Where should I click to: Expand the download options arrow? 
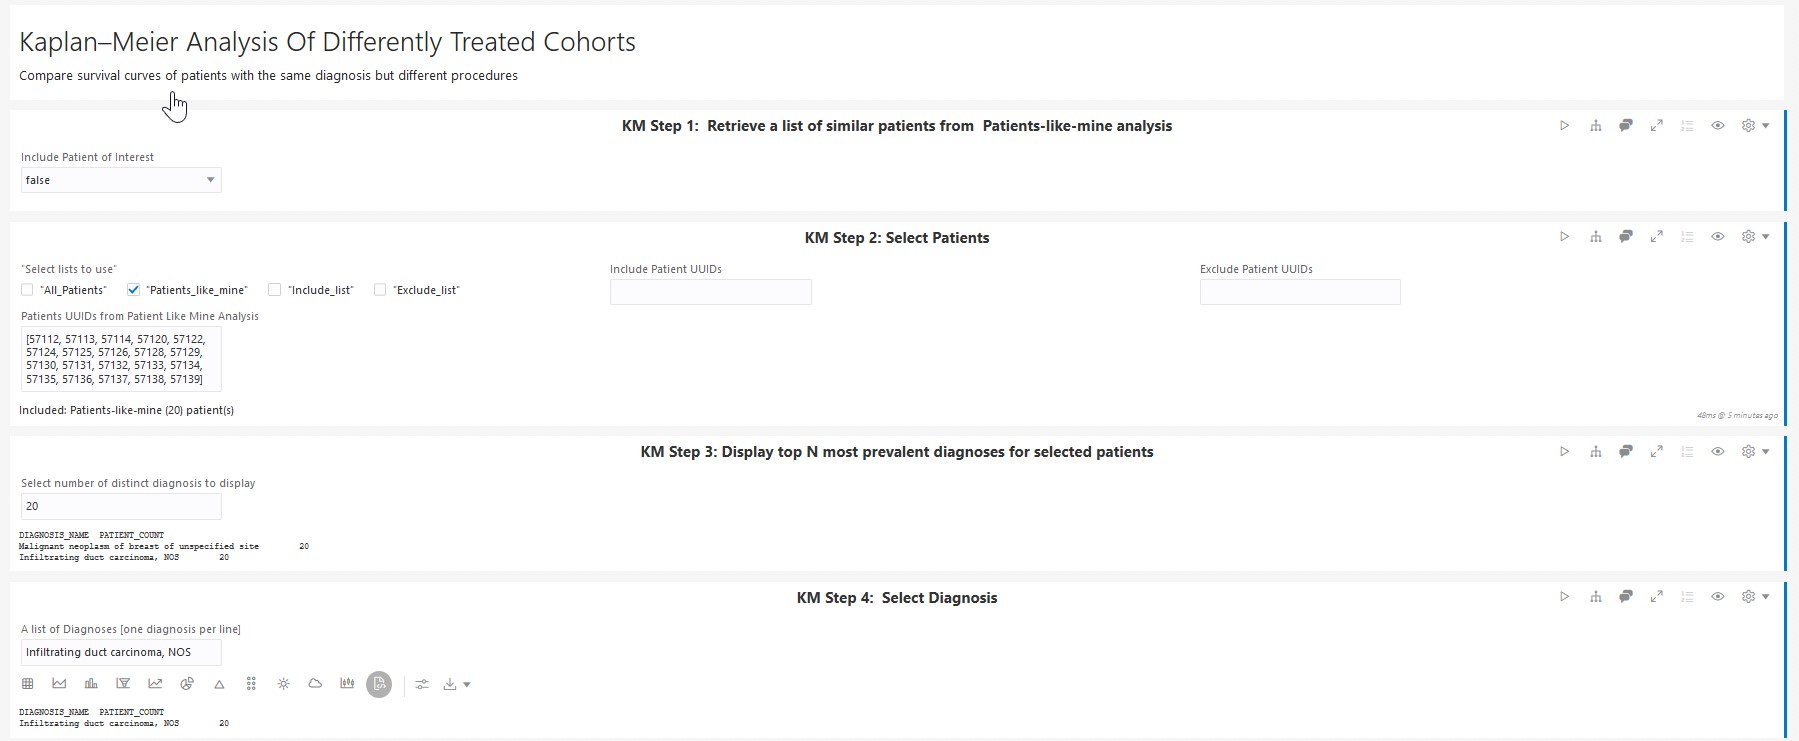point(467,685)
